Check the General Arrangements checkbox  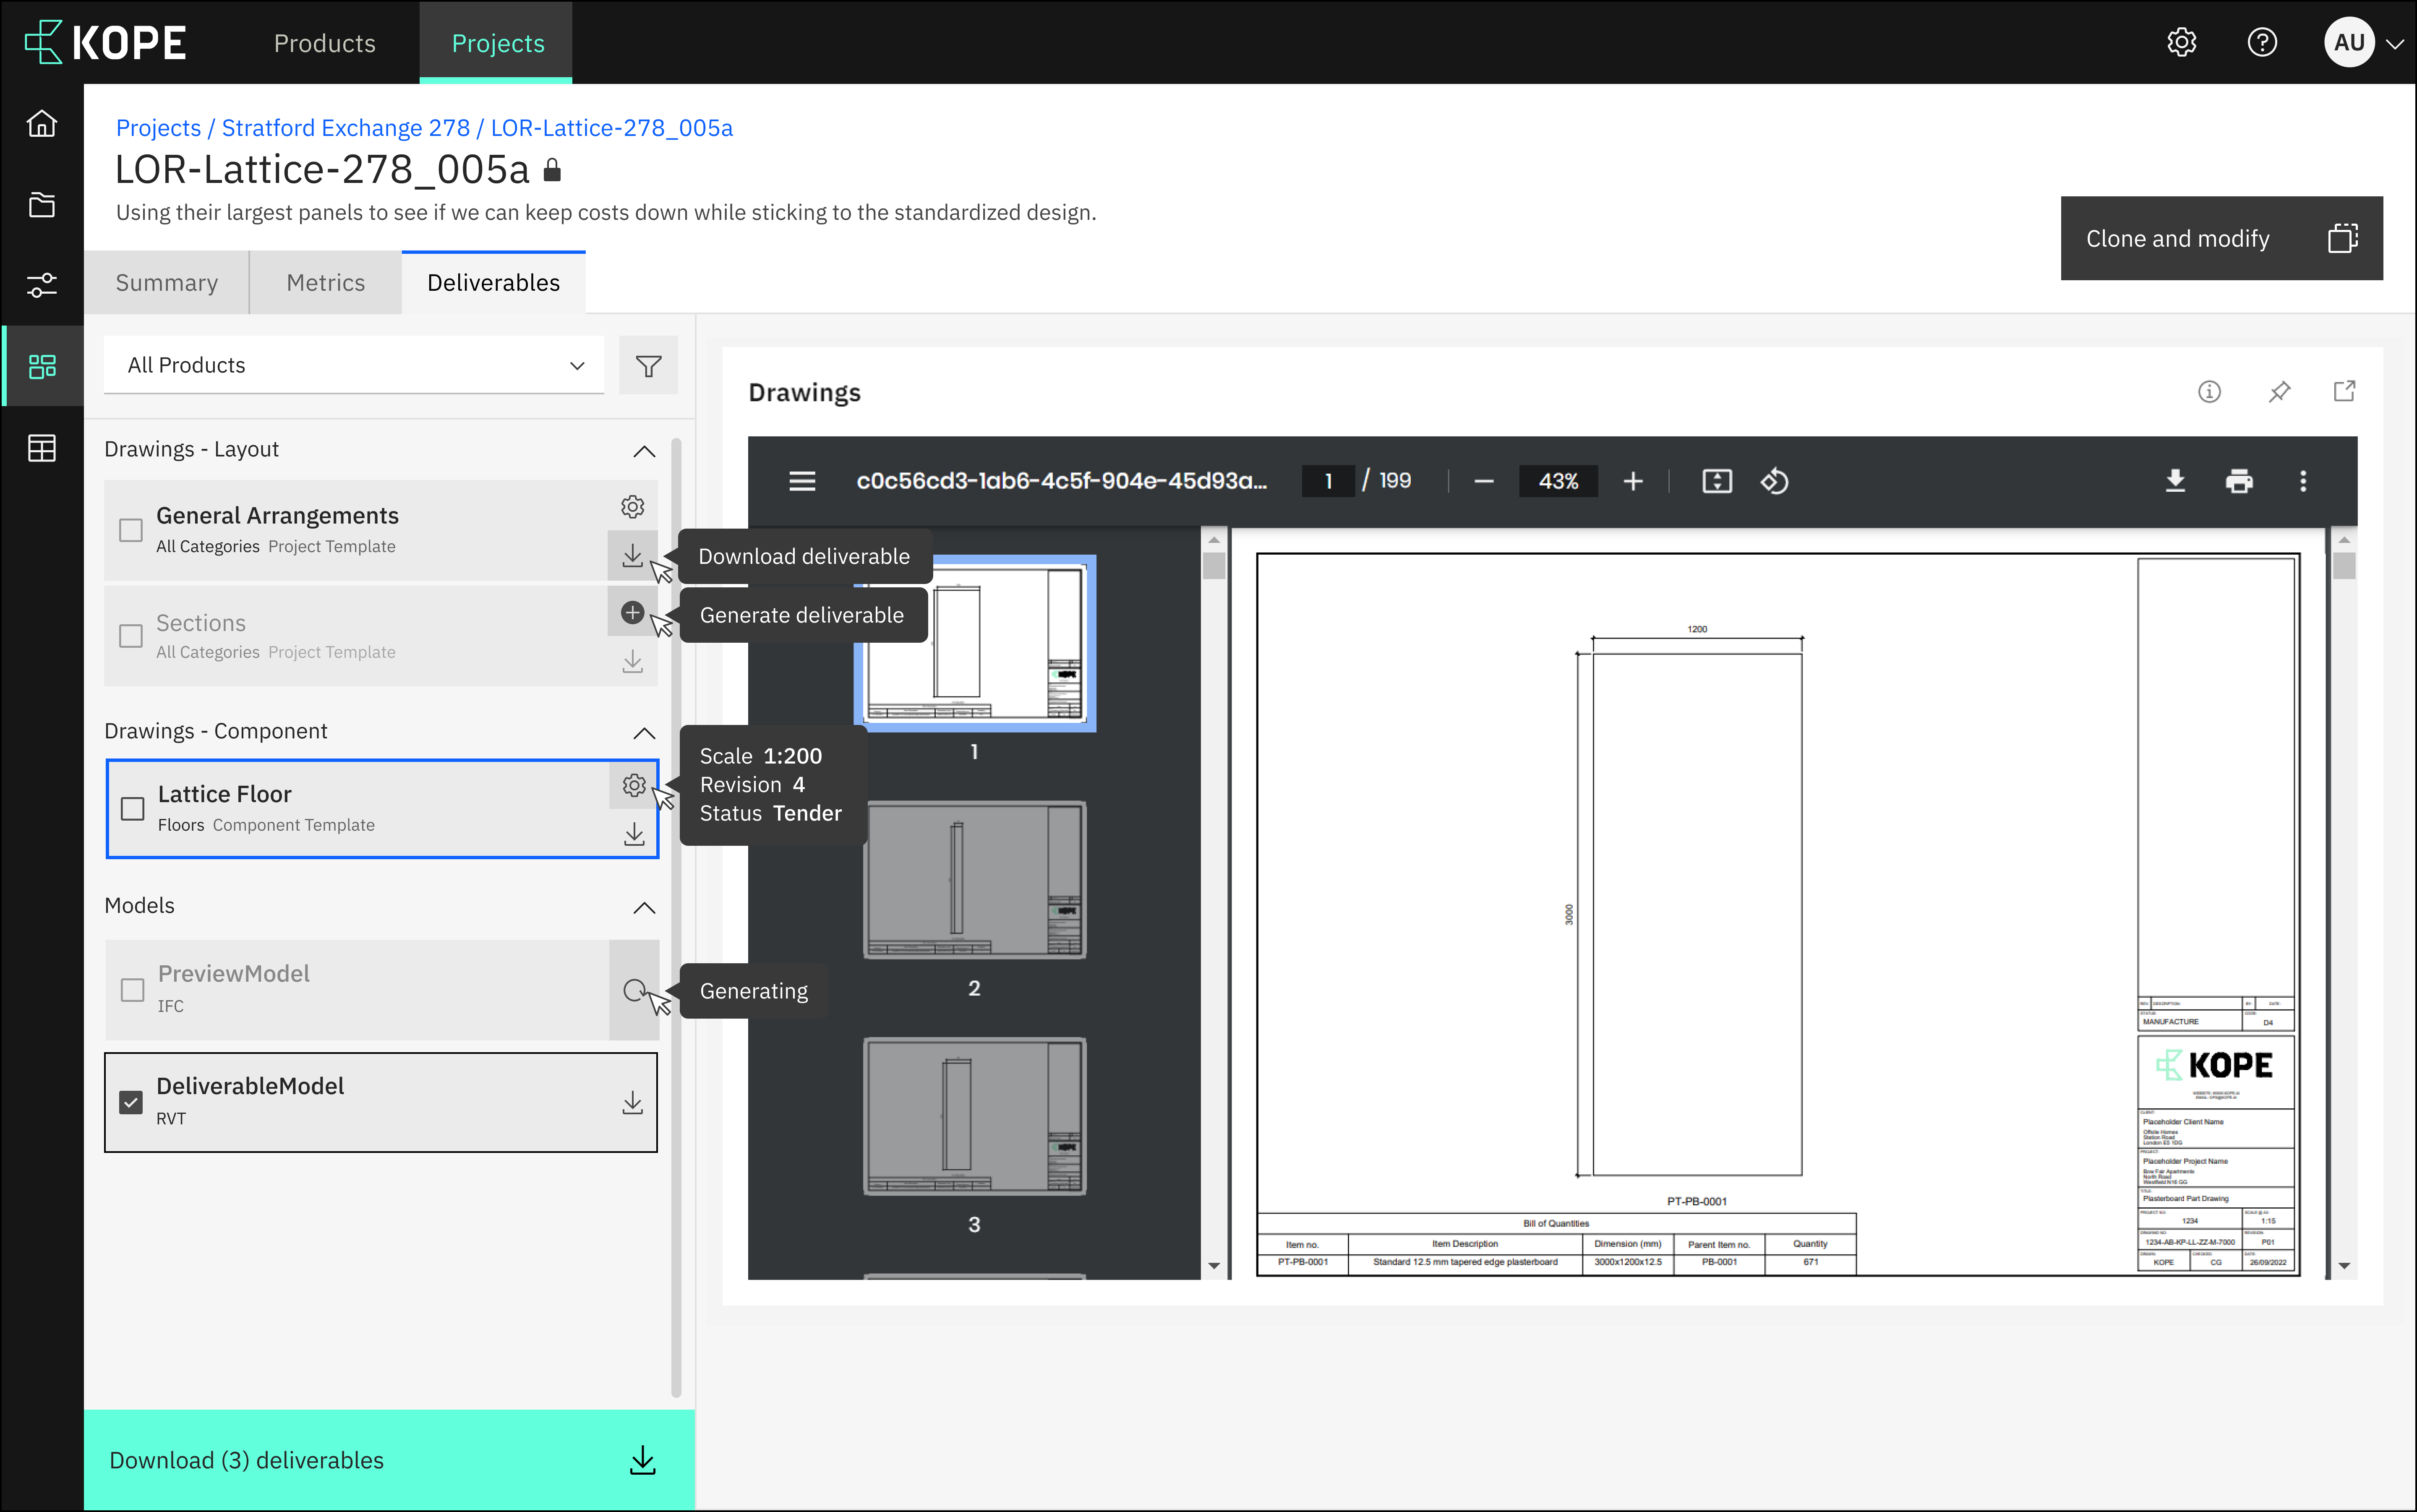click(x=131, y=530)
